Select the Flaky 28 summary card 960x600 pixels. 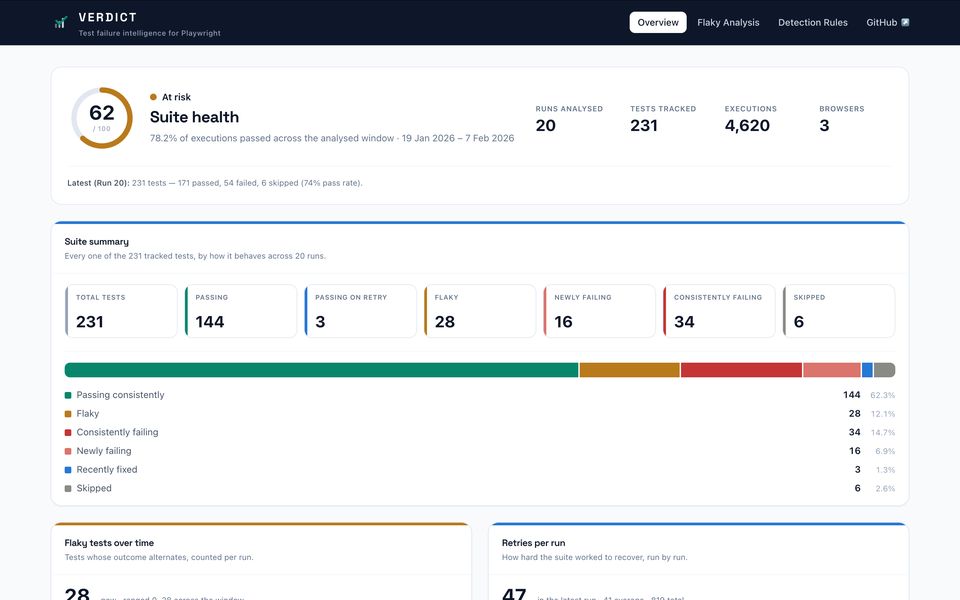point(480,311)
